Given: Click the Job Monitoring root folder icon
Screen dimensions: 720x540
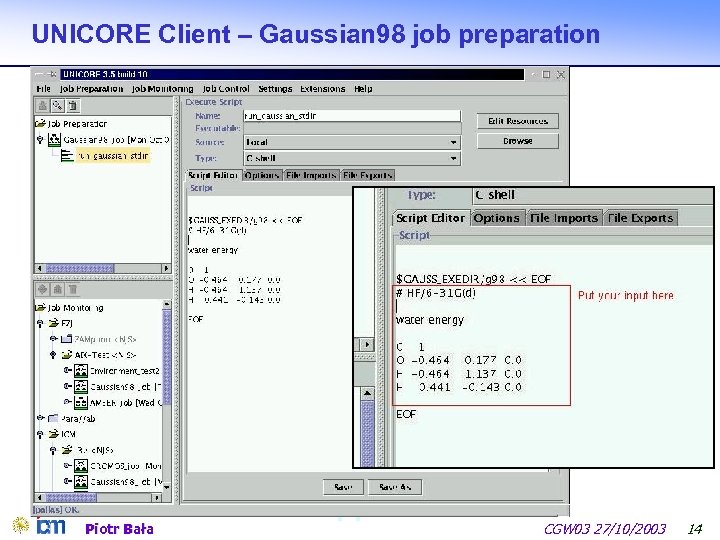Looking at the screenshot, I should [40, 307].
